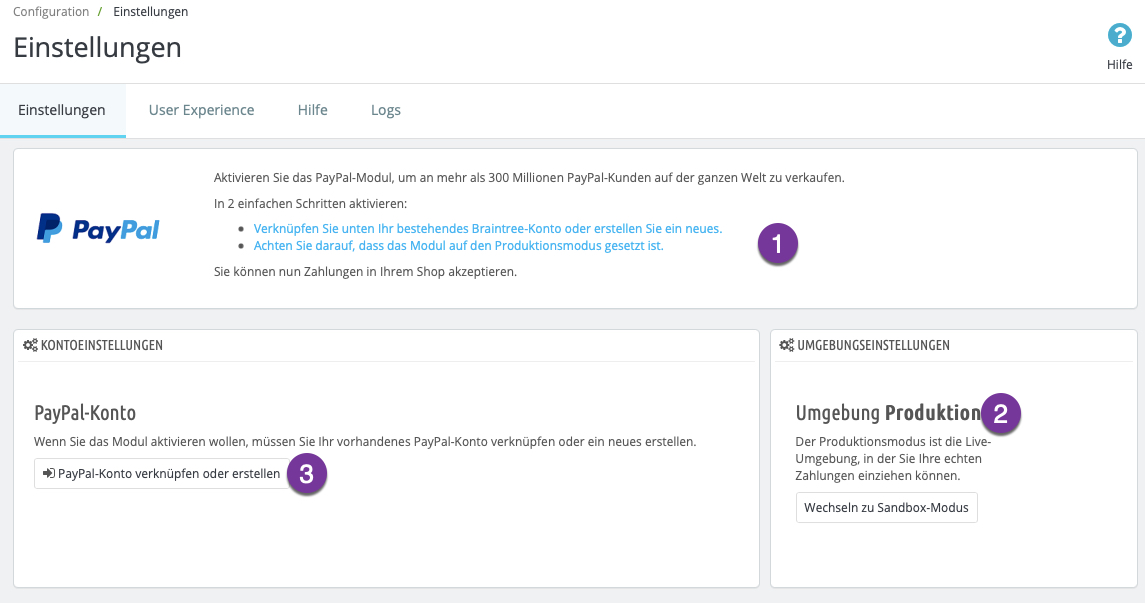Click the sign-in arrow icon on PayPal-Konto button
The image size is (1145, 603).
click(x=49, y=473)
